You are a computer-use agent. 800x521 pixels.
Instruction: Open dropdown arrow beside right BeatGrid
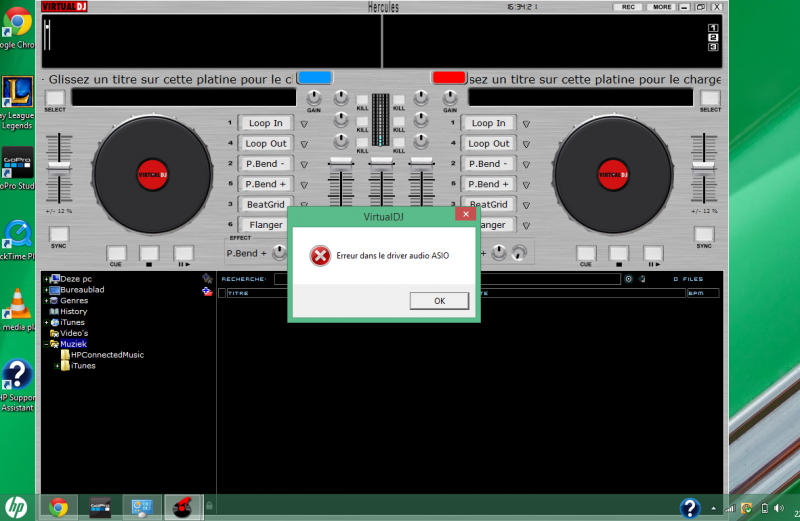point(527,206)
